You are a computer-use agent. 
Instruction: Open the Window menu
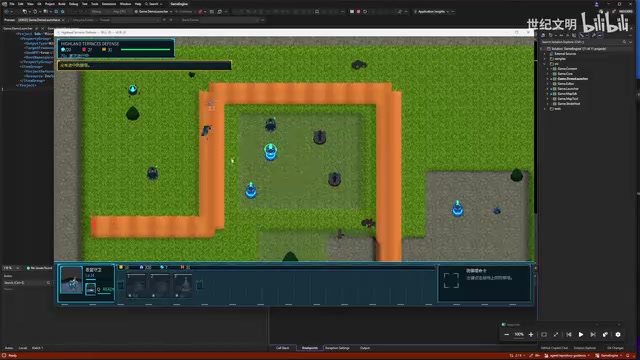pyautogui.click(x=125, y=4)
